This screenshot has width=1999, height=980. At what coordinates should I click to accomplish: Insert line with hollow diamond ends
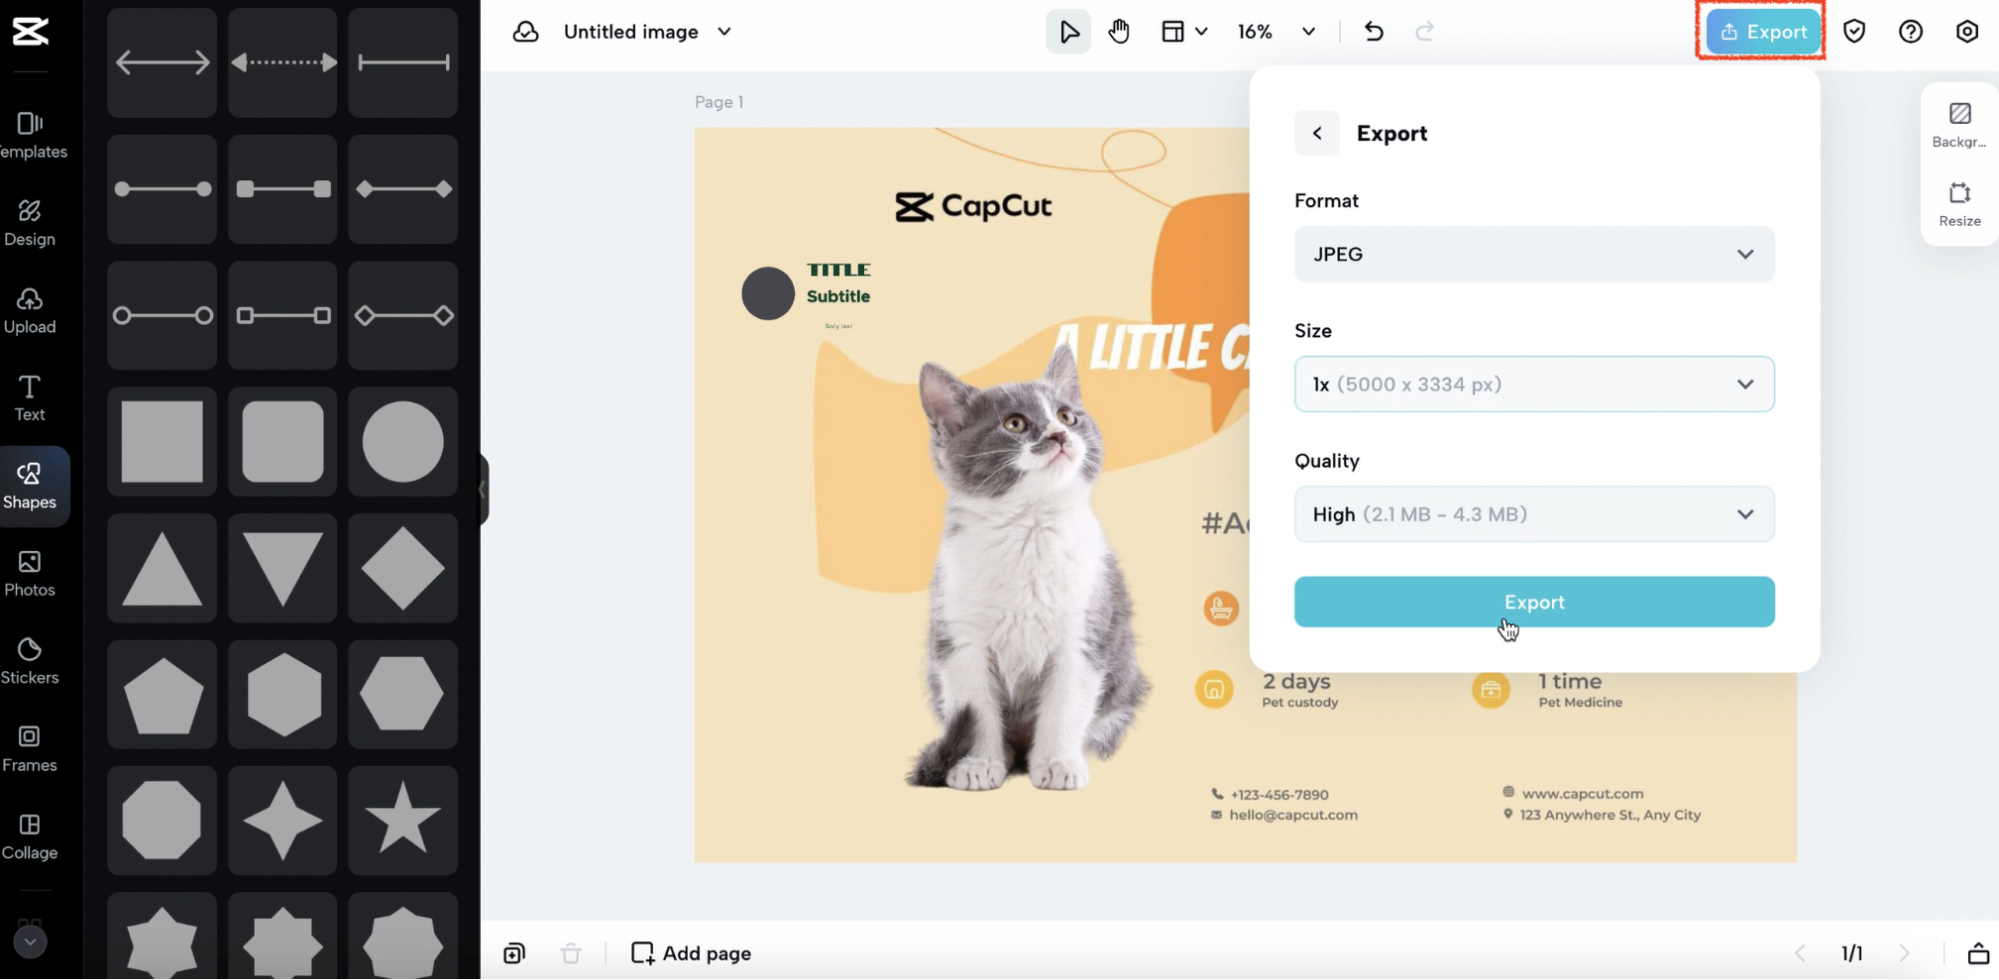(403, 316)
